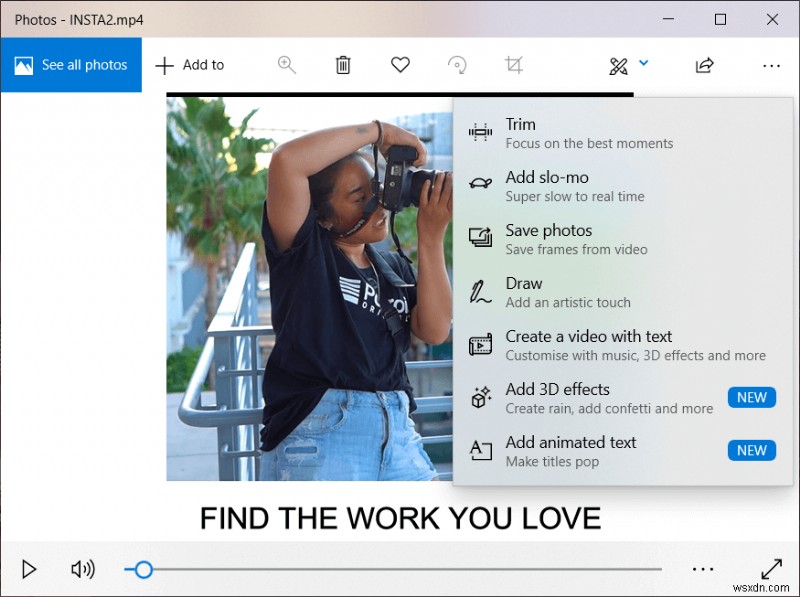Play the video
The image size is (800, 597).
pos(29,569)
